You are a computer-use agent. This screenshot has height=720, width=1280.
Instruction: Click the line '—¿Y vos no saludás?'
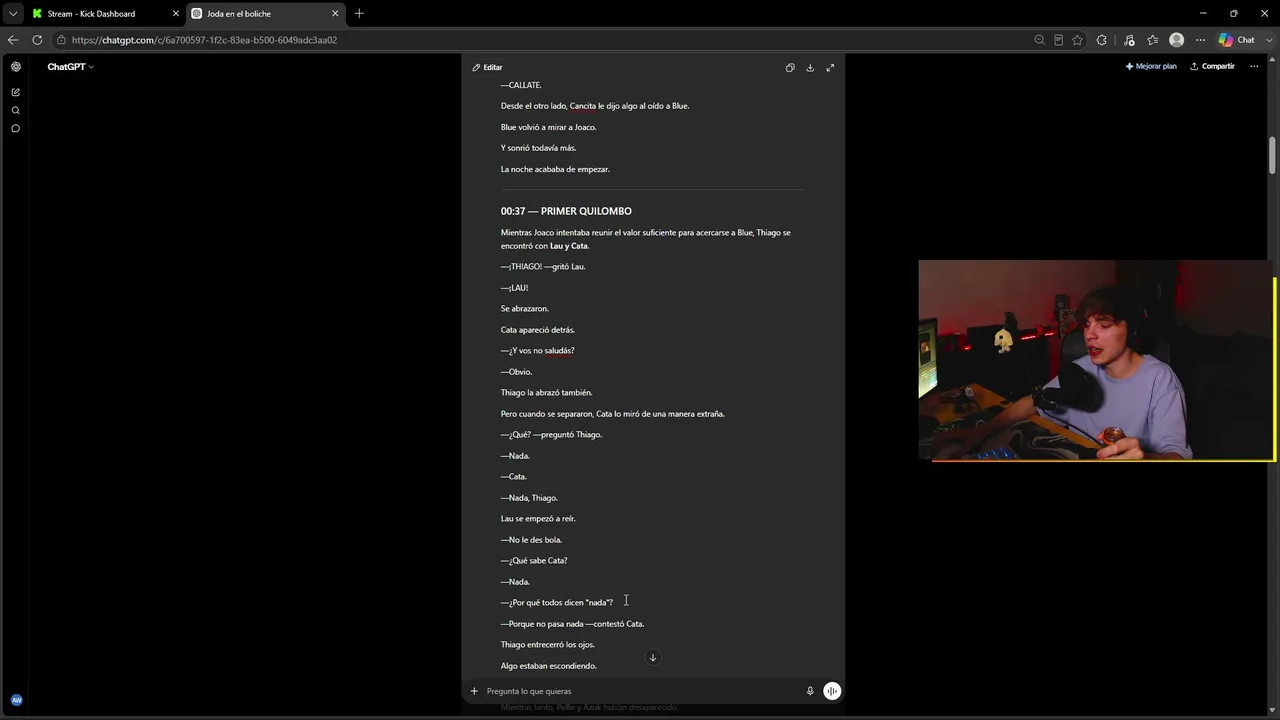tap(537, 351)
